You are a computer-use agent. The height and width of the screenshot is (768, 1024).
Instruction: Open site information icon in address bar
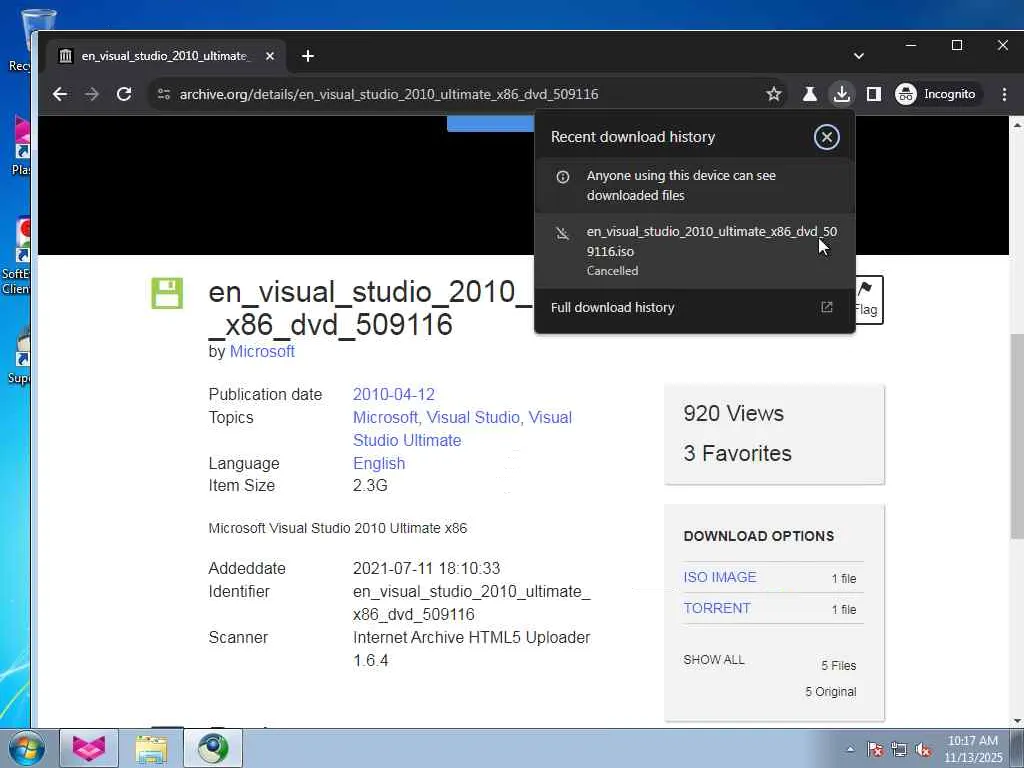click(x=164, y=94)
